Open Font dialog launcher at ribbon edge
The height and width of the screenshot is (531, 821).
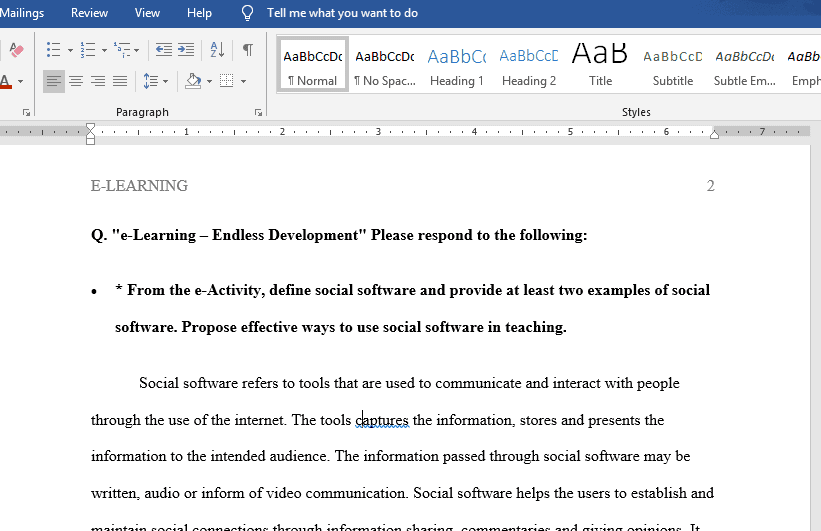click(x=26, y=112)
